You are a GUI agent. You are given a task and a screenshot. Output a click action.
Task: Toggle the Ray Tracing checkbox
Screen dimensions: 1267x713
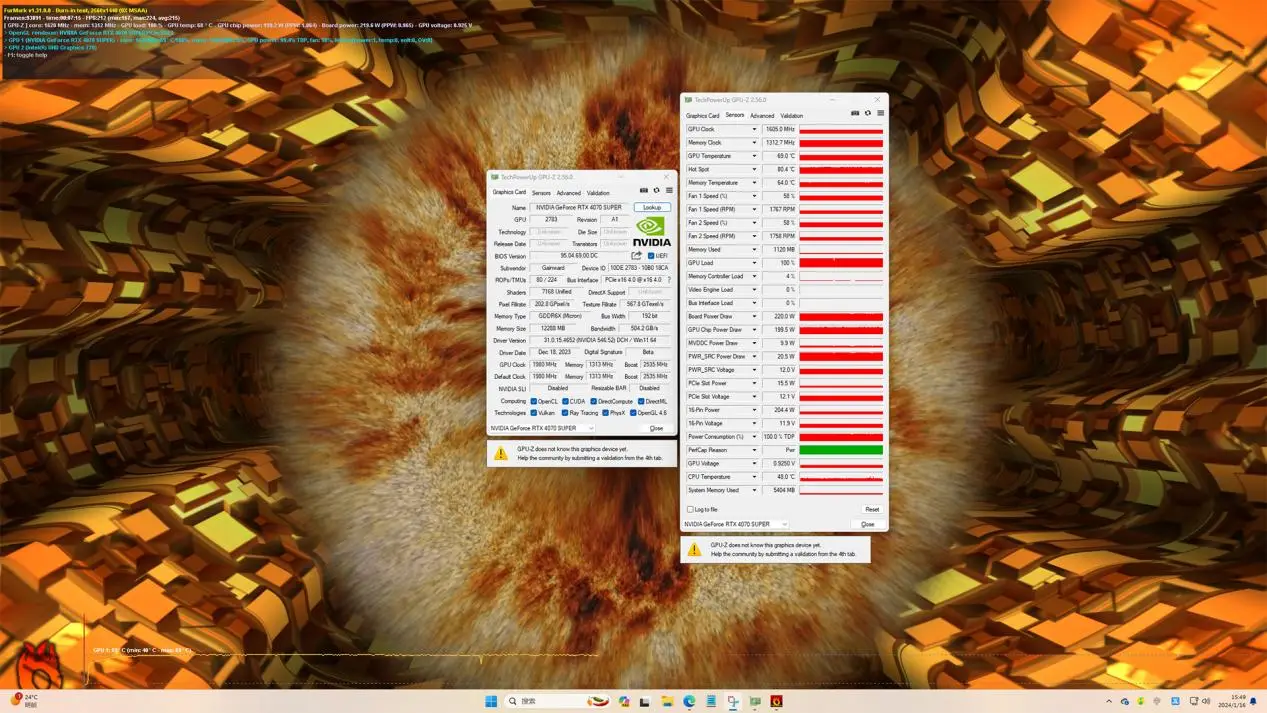(x=565, y=413)
